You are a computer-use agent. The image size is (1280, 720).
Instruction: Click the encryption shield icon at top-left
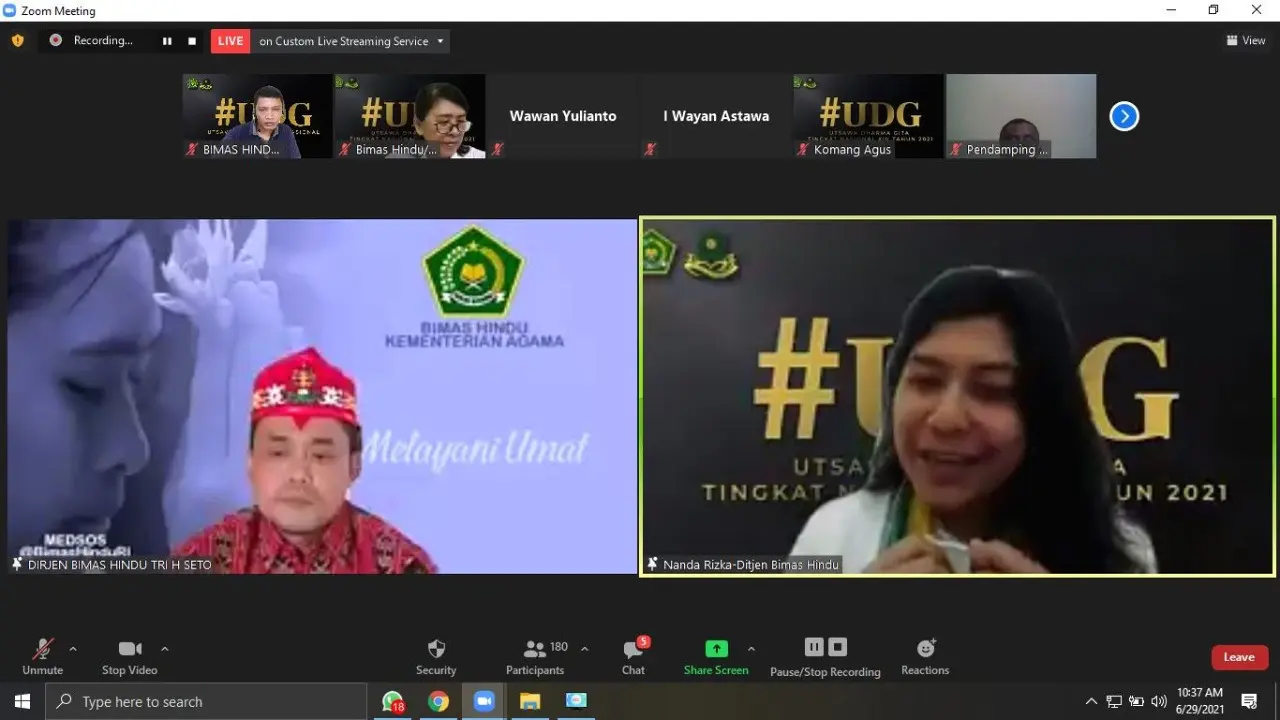(17, 41)
